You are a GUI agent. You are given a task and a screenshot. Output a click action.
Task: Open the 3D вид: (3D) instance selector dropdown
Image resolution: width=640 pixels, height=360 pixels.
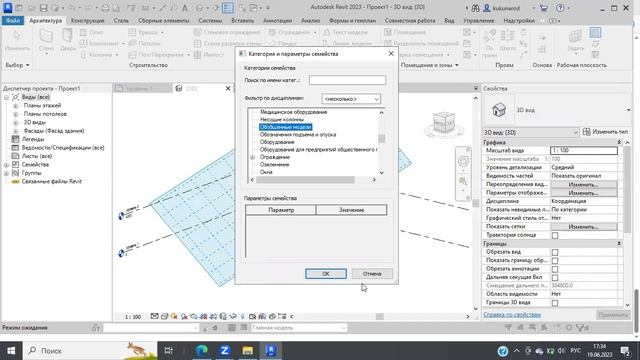(x=530, y=132)
